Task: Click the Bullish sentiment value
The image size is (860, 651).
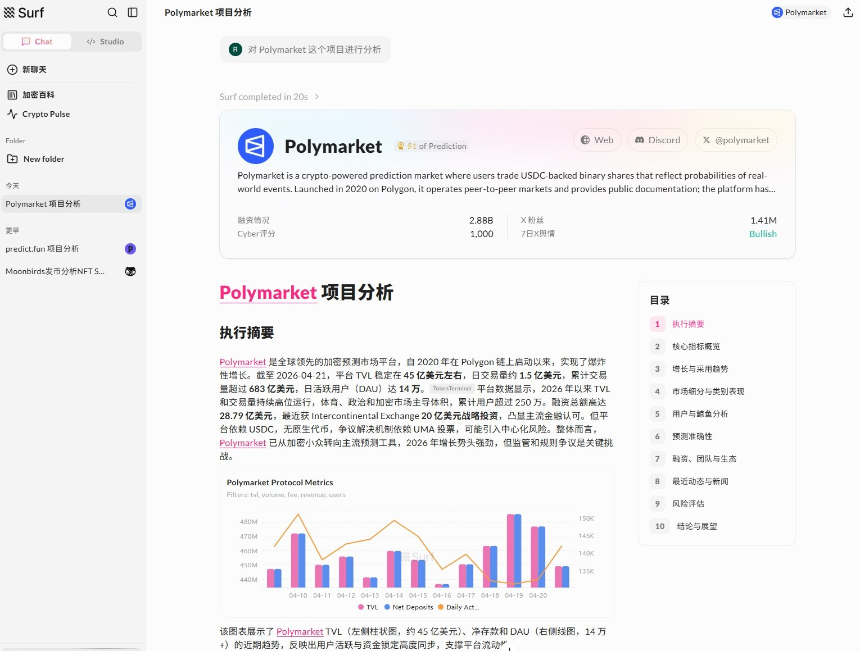Action: point(763,234)
